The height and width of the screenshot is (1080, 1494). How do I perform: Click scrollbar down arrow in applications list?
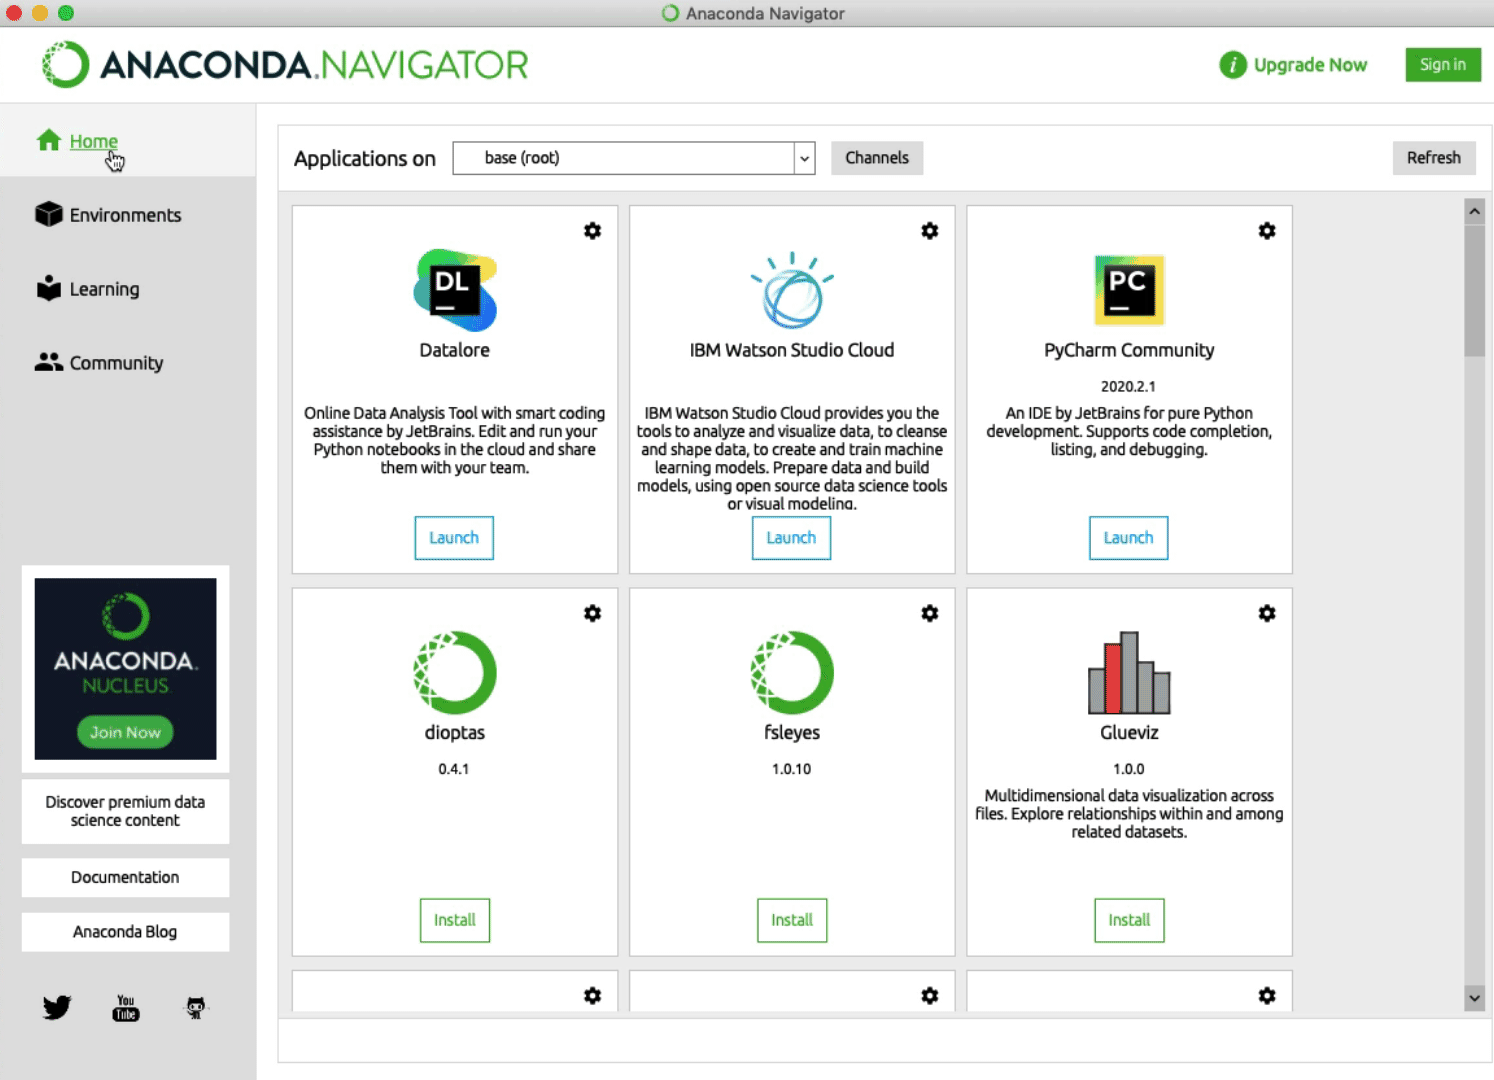[1474, 997]
